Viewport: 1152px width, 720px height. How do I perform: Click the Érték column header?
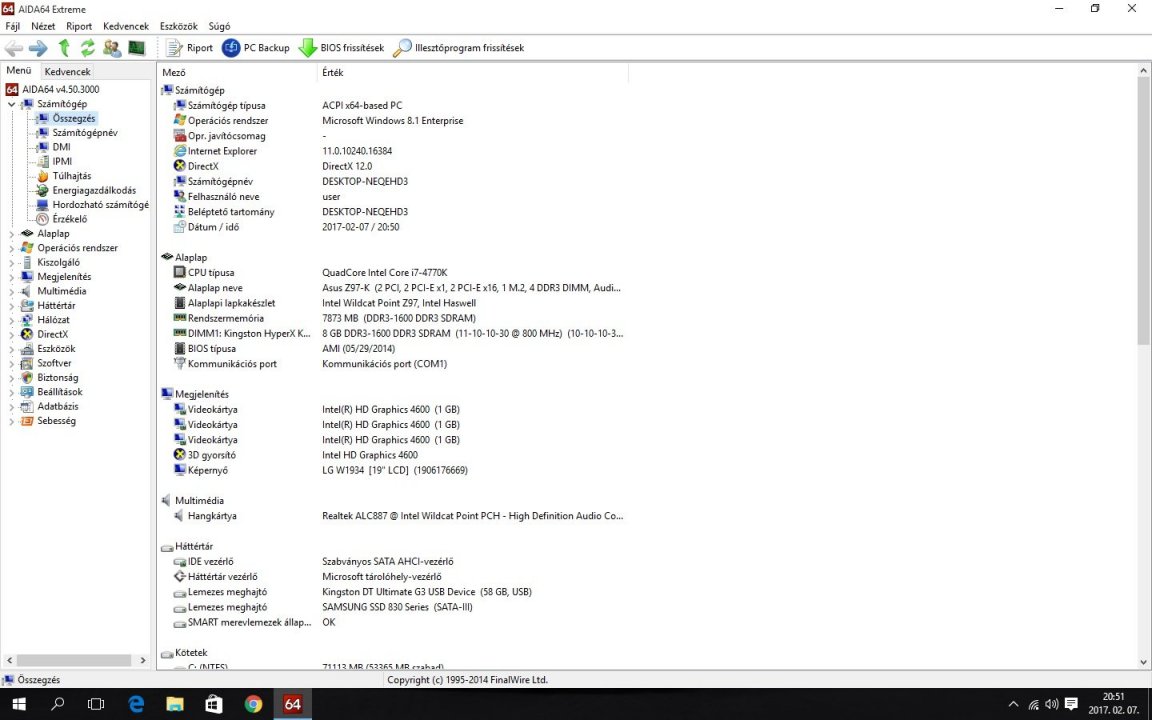pyautogui.click(x=472, y=73)
